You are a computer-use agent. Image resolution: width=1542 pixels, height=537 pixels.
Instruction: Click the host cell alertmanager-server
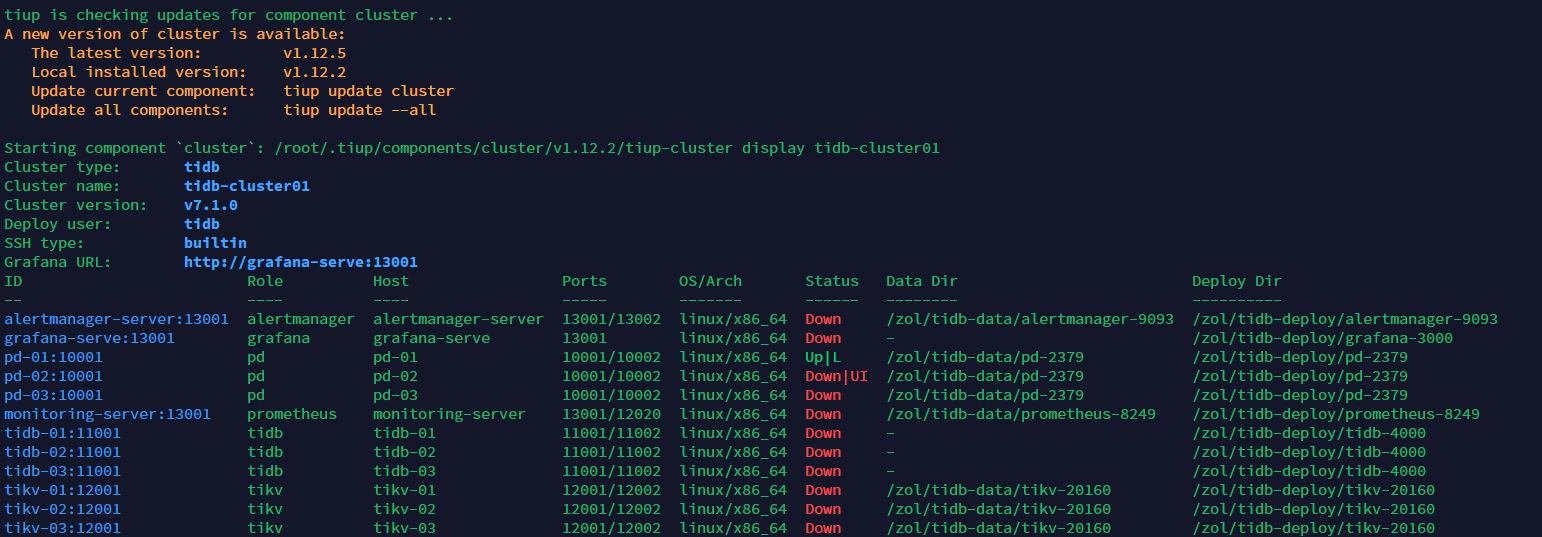click(458, 319)
